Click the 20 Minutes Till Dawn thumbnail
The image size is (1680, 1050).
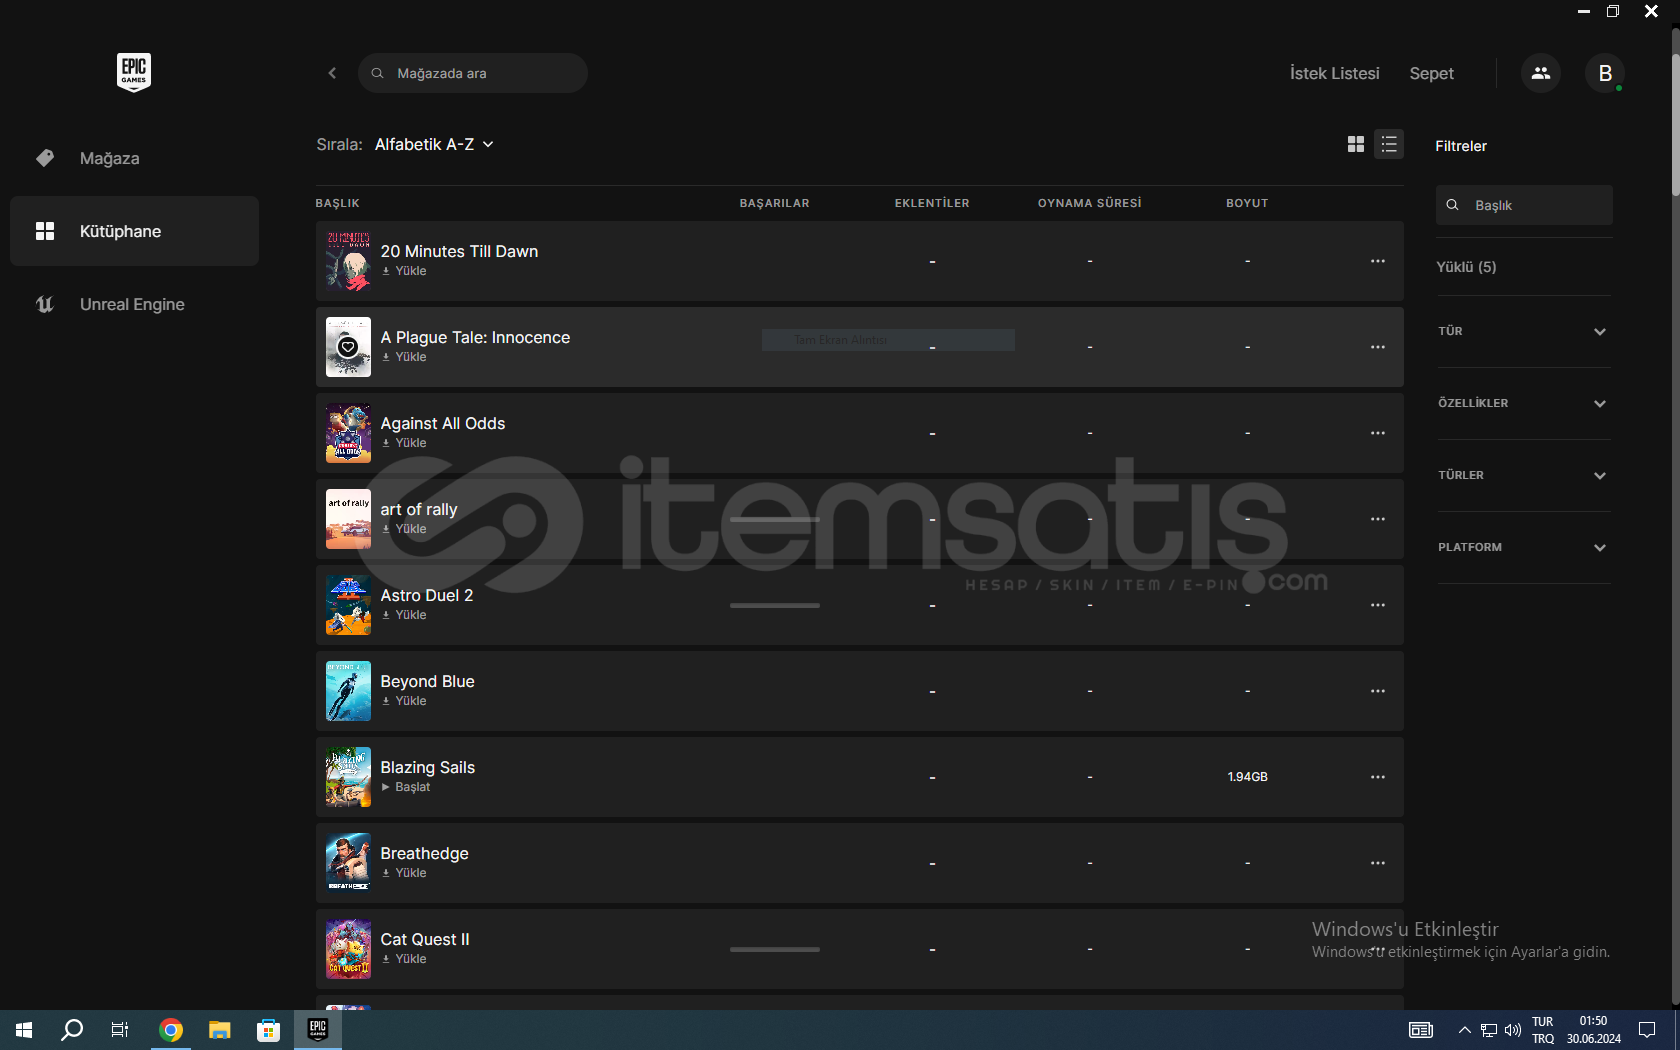tap(348, 261)
